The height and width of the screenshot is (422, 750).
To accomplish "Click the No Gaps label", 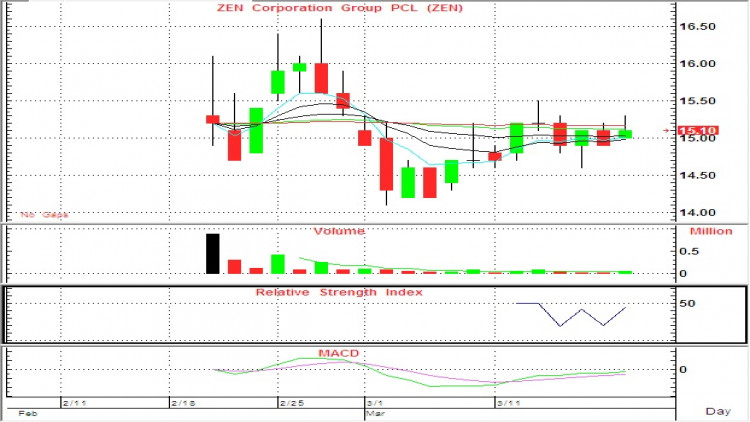I will pyautogui.click(x=44, y=215).
